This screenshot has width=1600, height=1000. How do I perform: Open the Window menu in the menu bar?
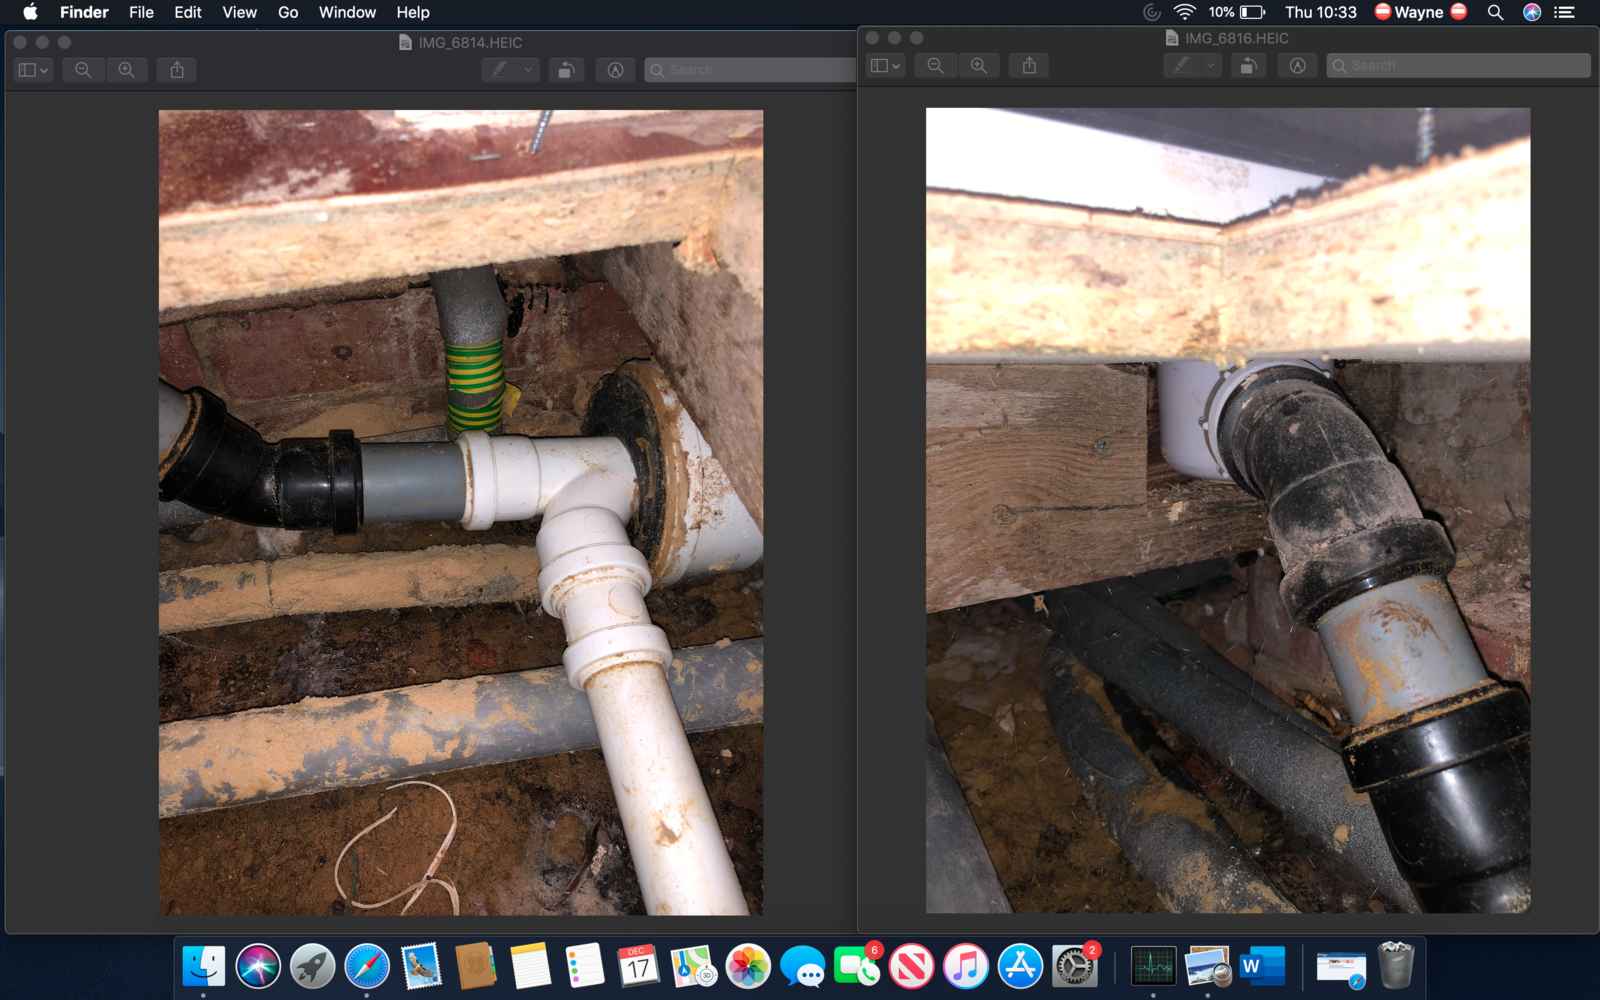pos(347,12)
